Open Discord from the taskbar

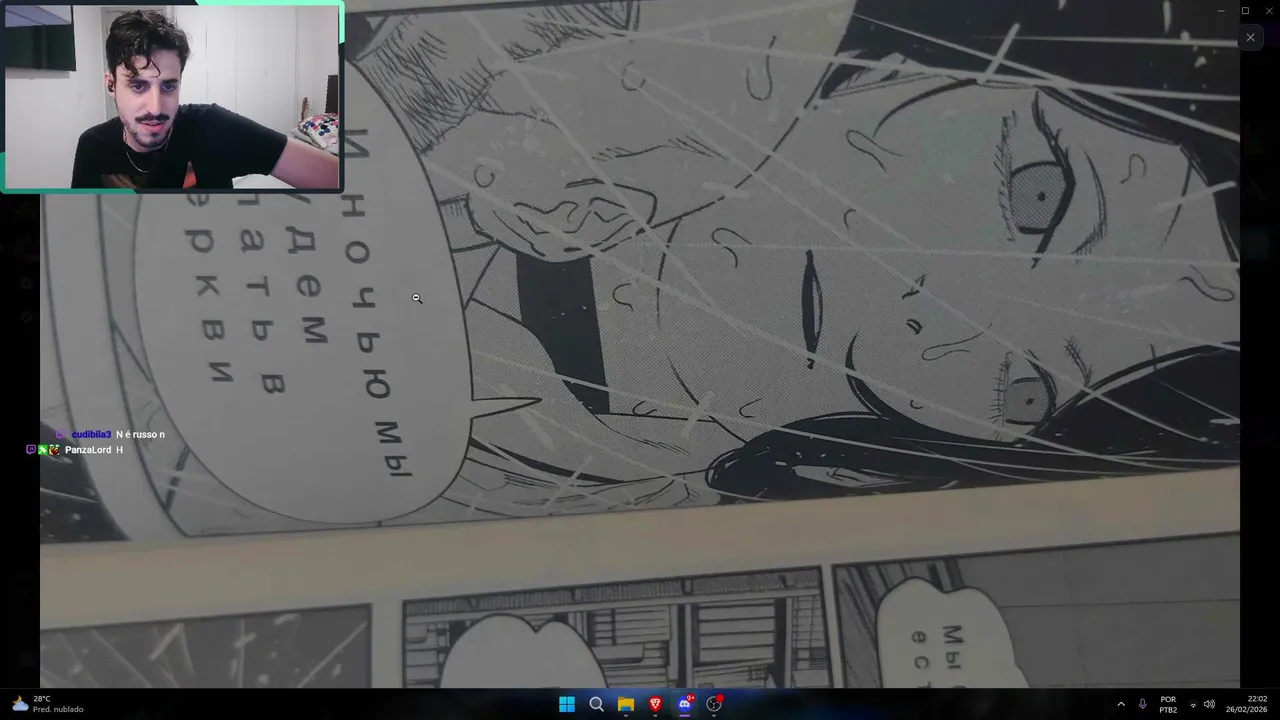(685, 704)
